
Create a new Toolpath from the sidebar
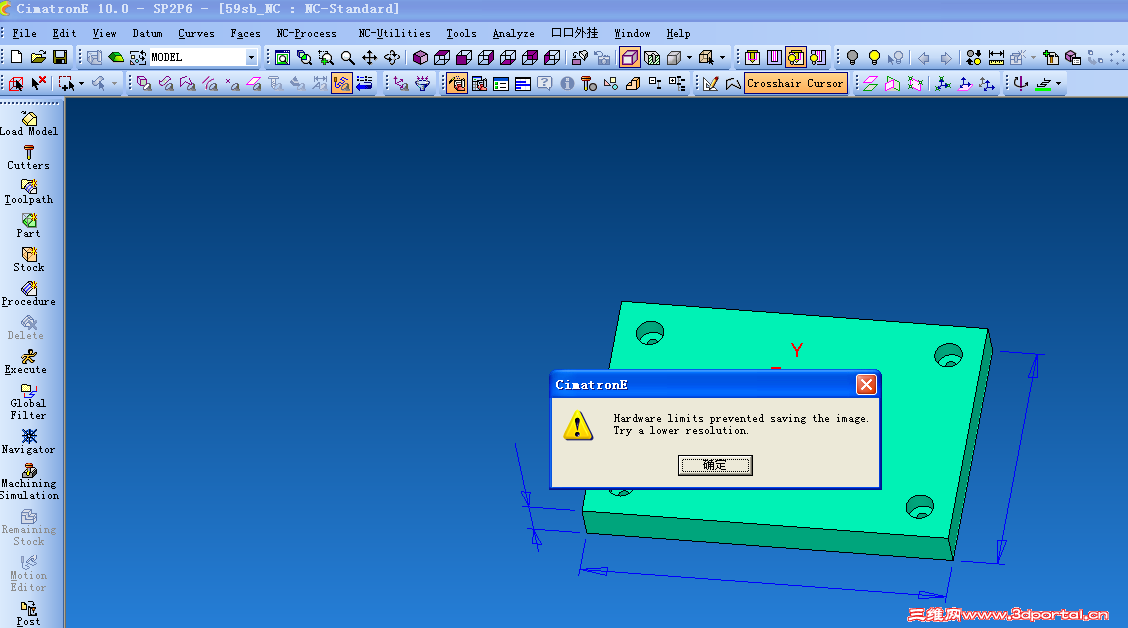pyautogui.click(x=29, y=191)
